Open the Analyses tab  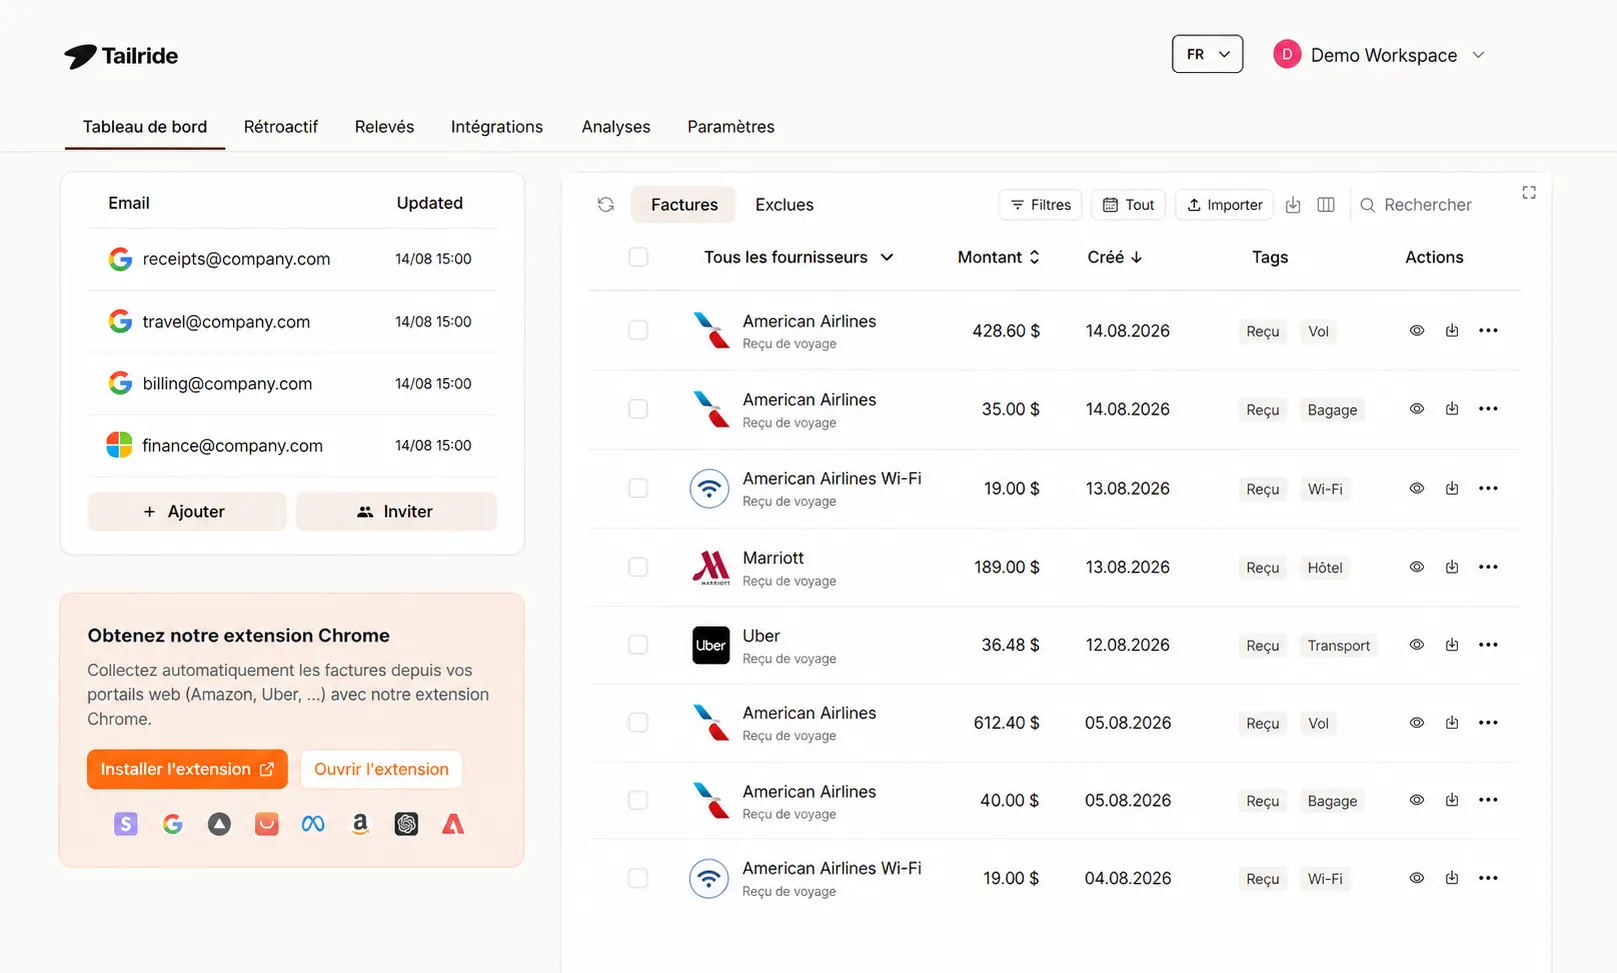click(x=616, y=127)
